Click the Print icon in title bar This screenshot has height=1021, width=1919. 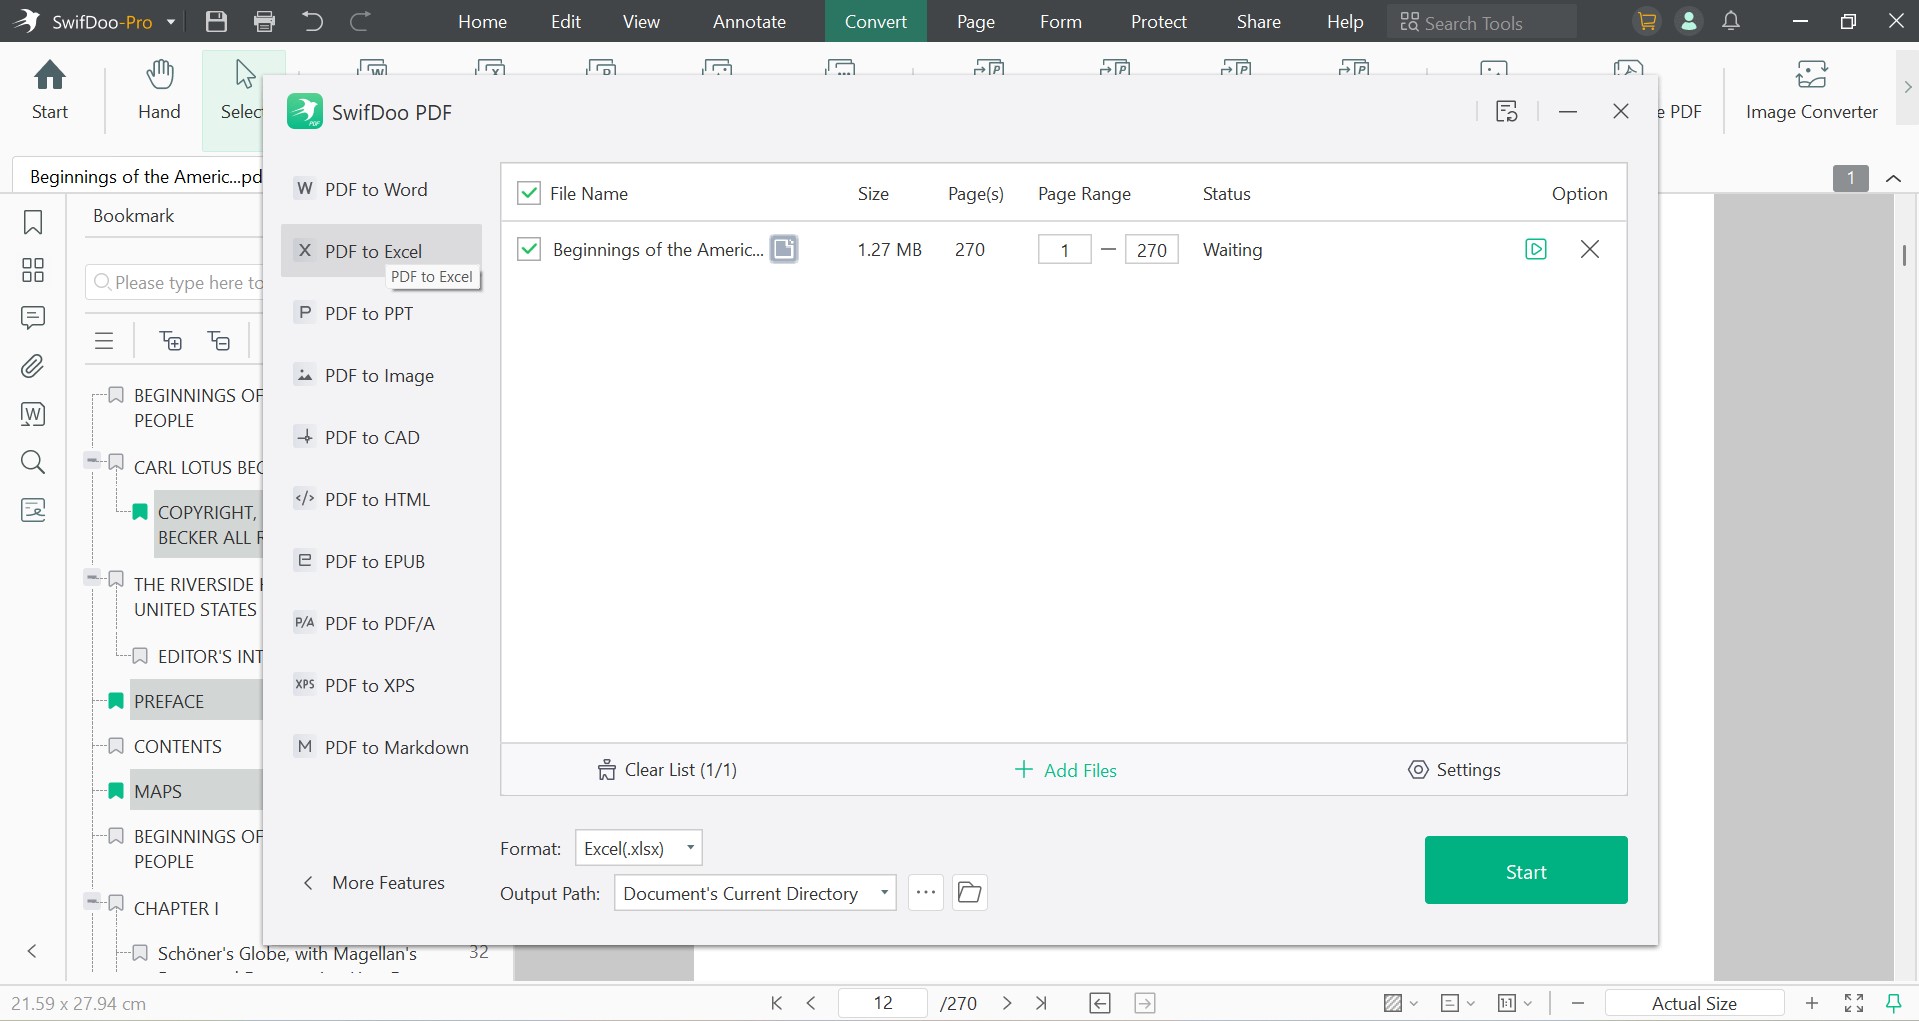(265, 21)
